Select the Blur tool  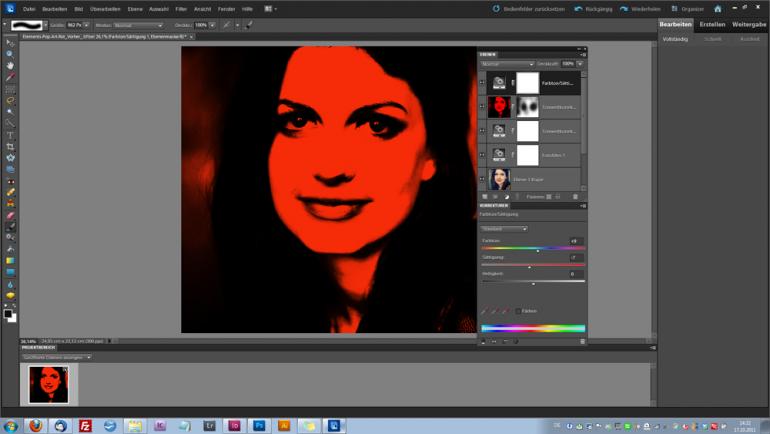point(10,284)
